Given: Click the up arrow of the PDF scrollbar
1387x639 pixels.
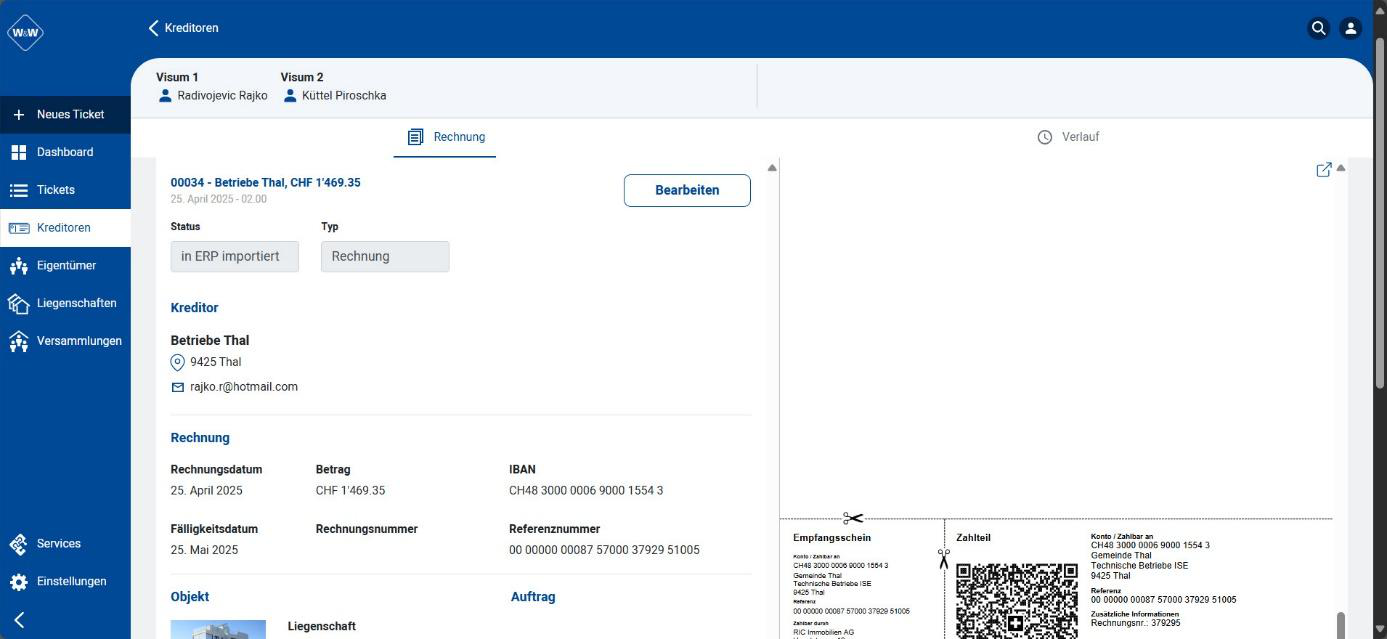Looking at the screenshot, I should [1341, 168].
